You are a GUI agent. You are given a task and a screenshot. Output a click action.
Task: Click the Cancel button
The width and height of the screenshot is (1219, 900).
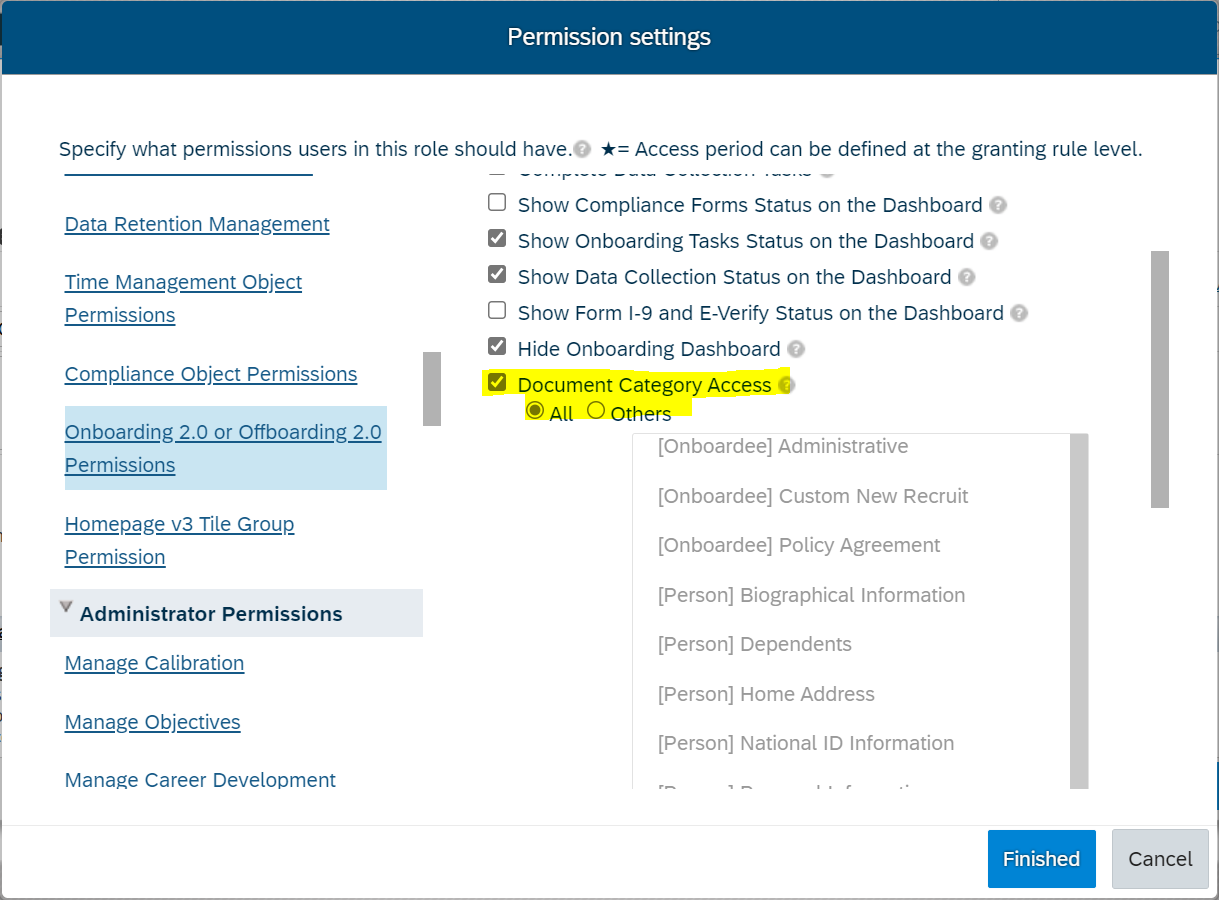(x=1160, y=859)
